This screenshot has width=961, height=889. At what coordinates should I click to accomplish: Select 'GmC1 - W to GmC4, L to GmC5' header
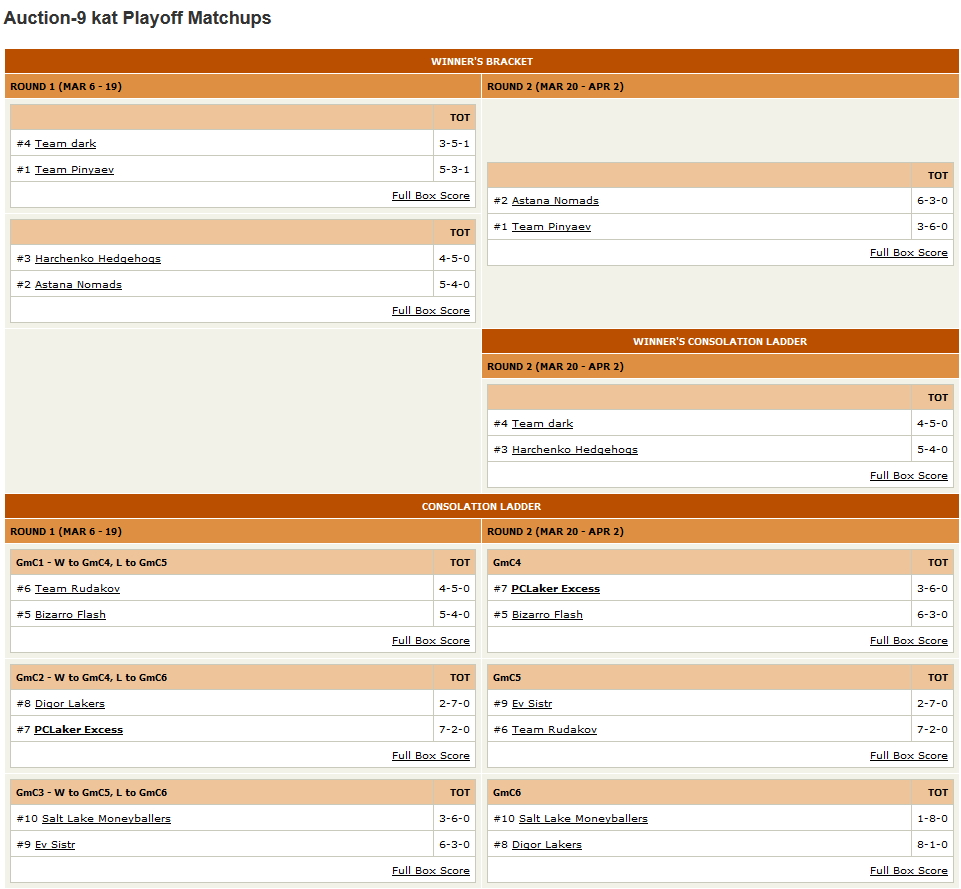pyautogui.click(x=91, y=562)
